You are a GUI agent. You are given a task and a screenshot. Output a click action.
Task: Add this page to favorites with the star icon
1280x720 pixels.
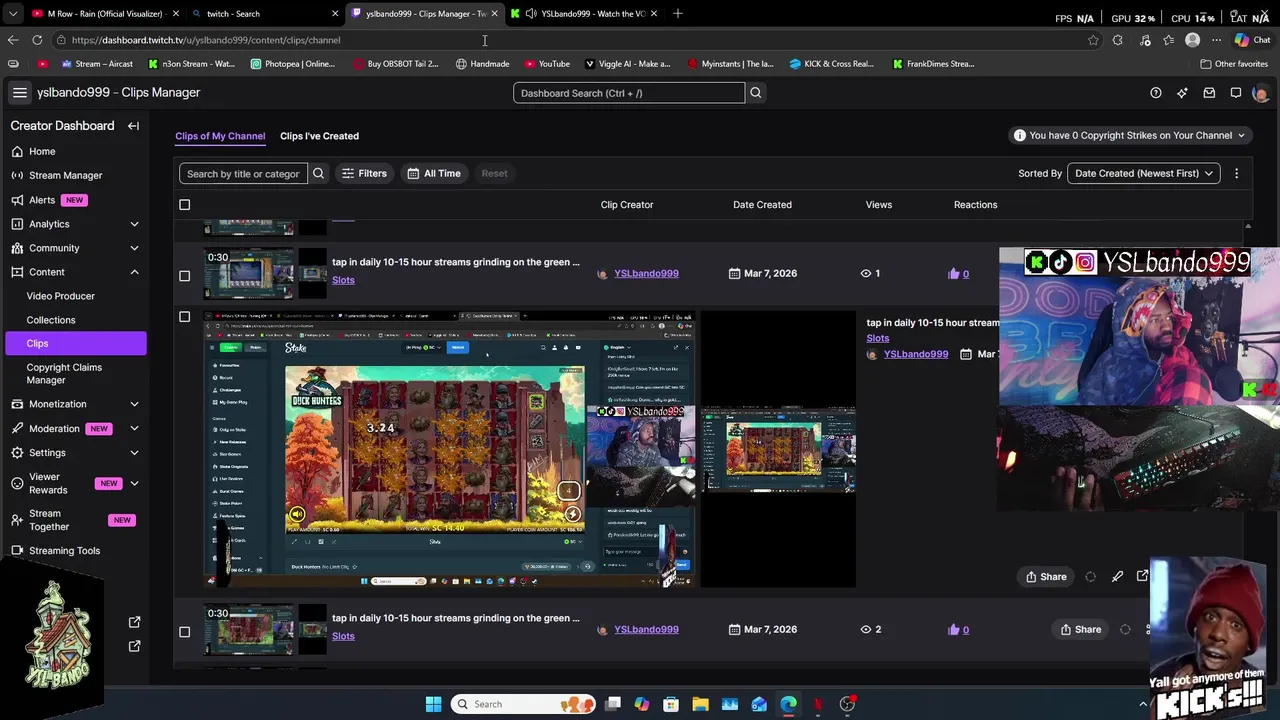[x=1093, y=40]
